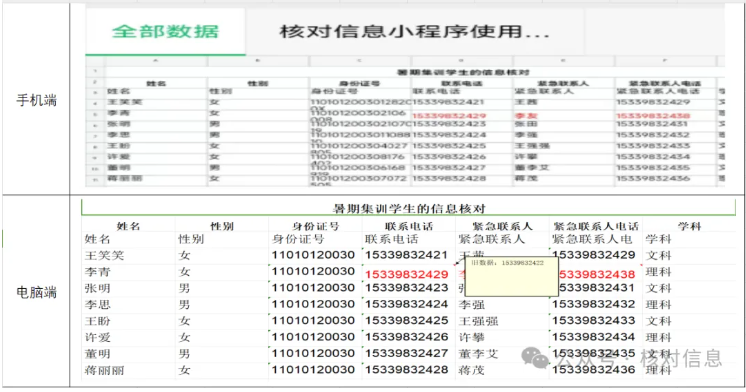Click red contact name 李友 in mobile table
Viewport: 746px width, 392px height.
coord(526,116)
